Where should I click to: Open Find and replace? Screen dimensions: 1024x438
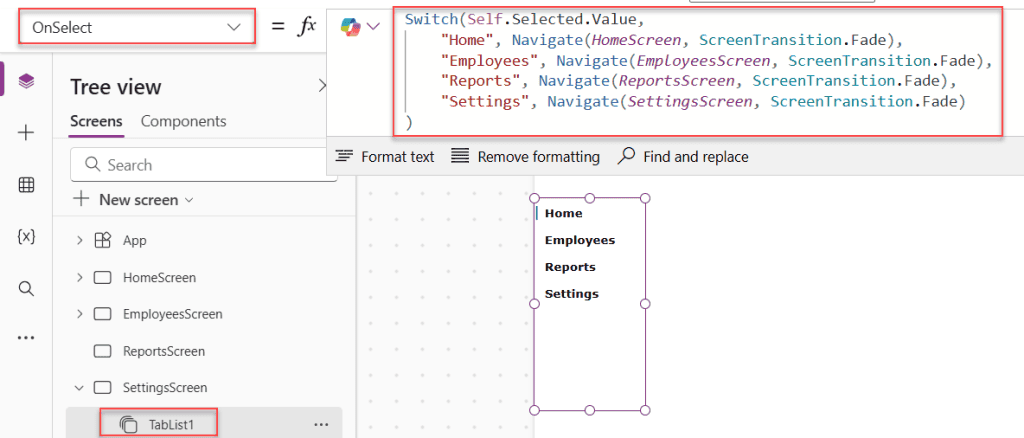pyautogui.click(x=683, y=157)
